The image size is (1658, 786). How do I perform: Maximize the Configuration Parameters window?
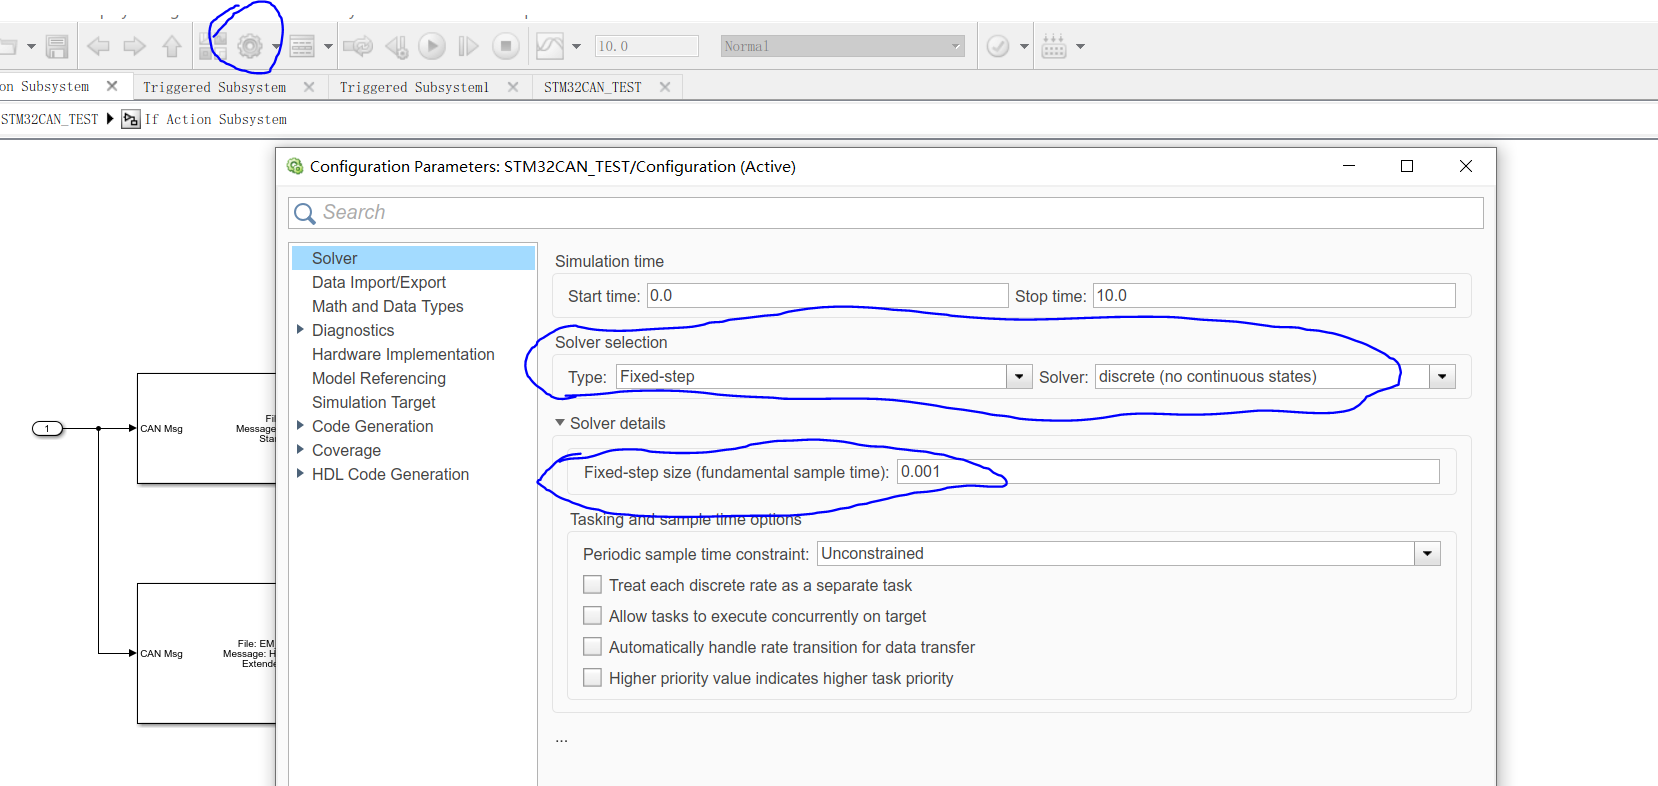click(x=1407, y=166)
